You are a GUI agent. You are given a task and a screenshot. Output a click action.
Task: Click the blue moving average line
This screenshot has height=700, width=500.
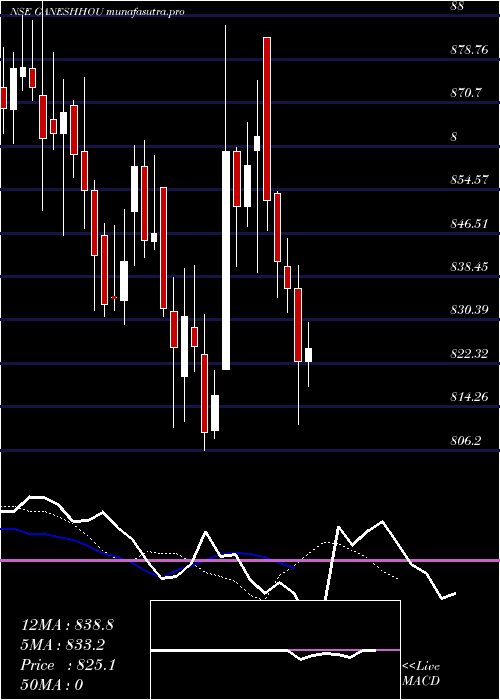click(147, 554)
